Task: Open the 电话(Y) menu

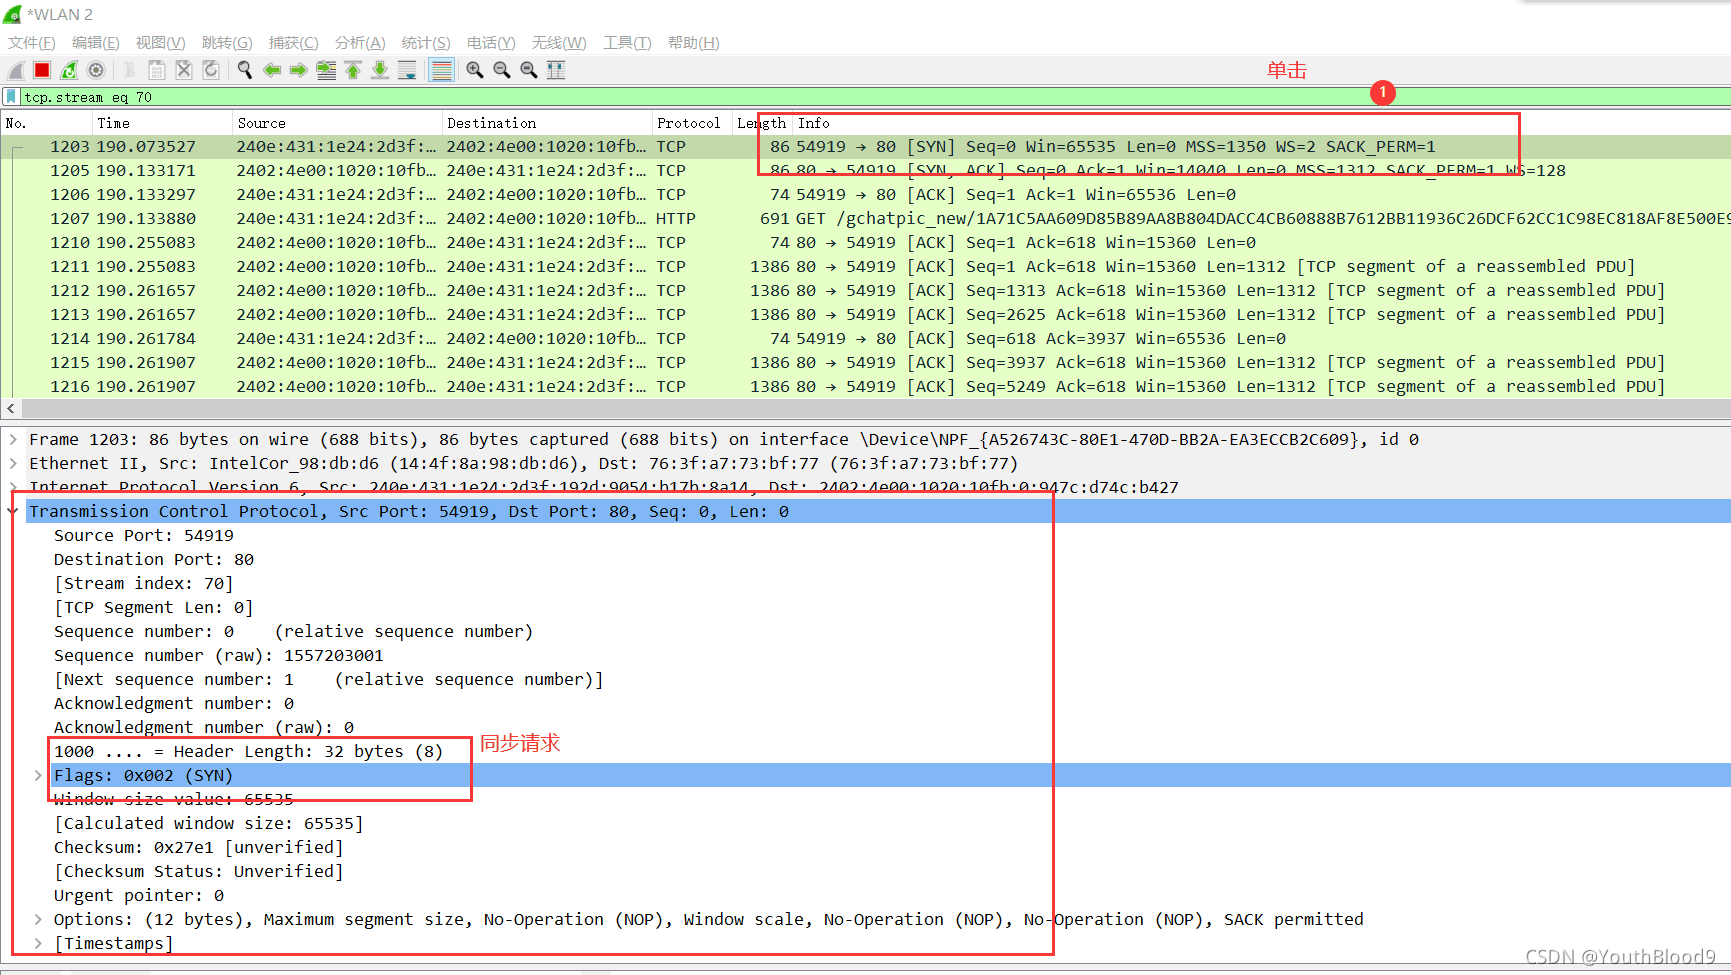Action: (491, 43)
